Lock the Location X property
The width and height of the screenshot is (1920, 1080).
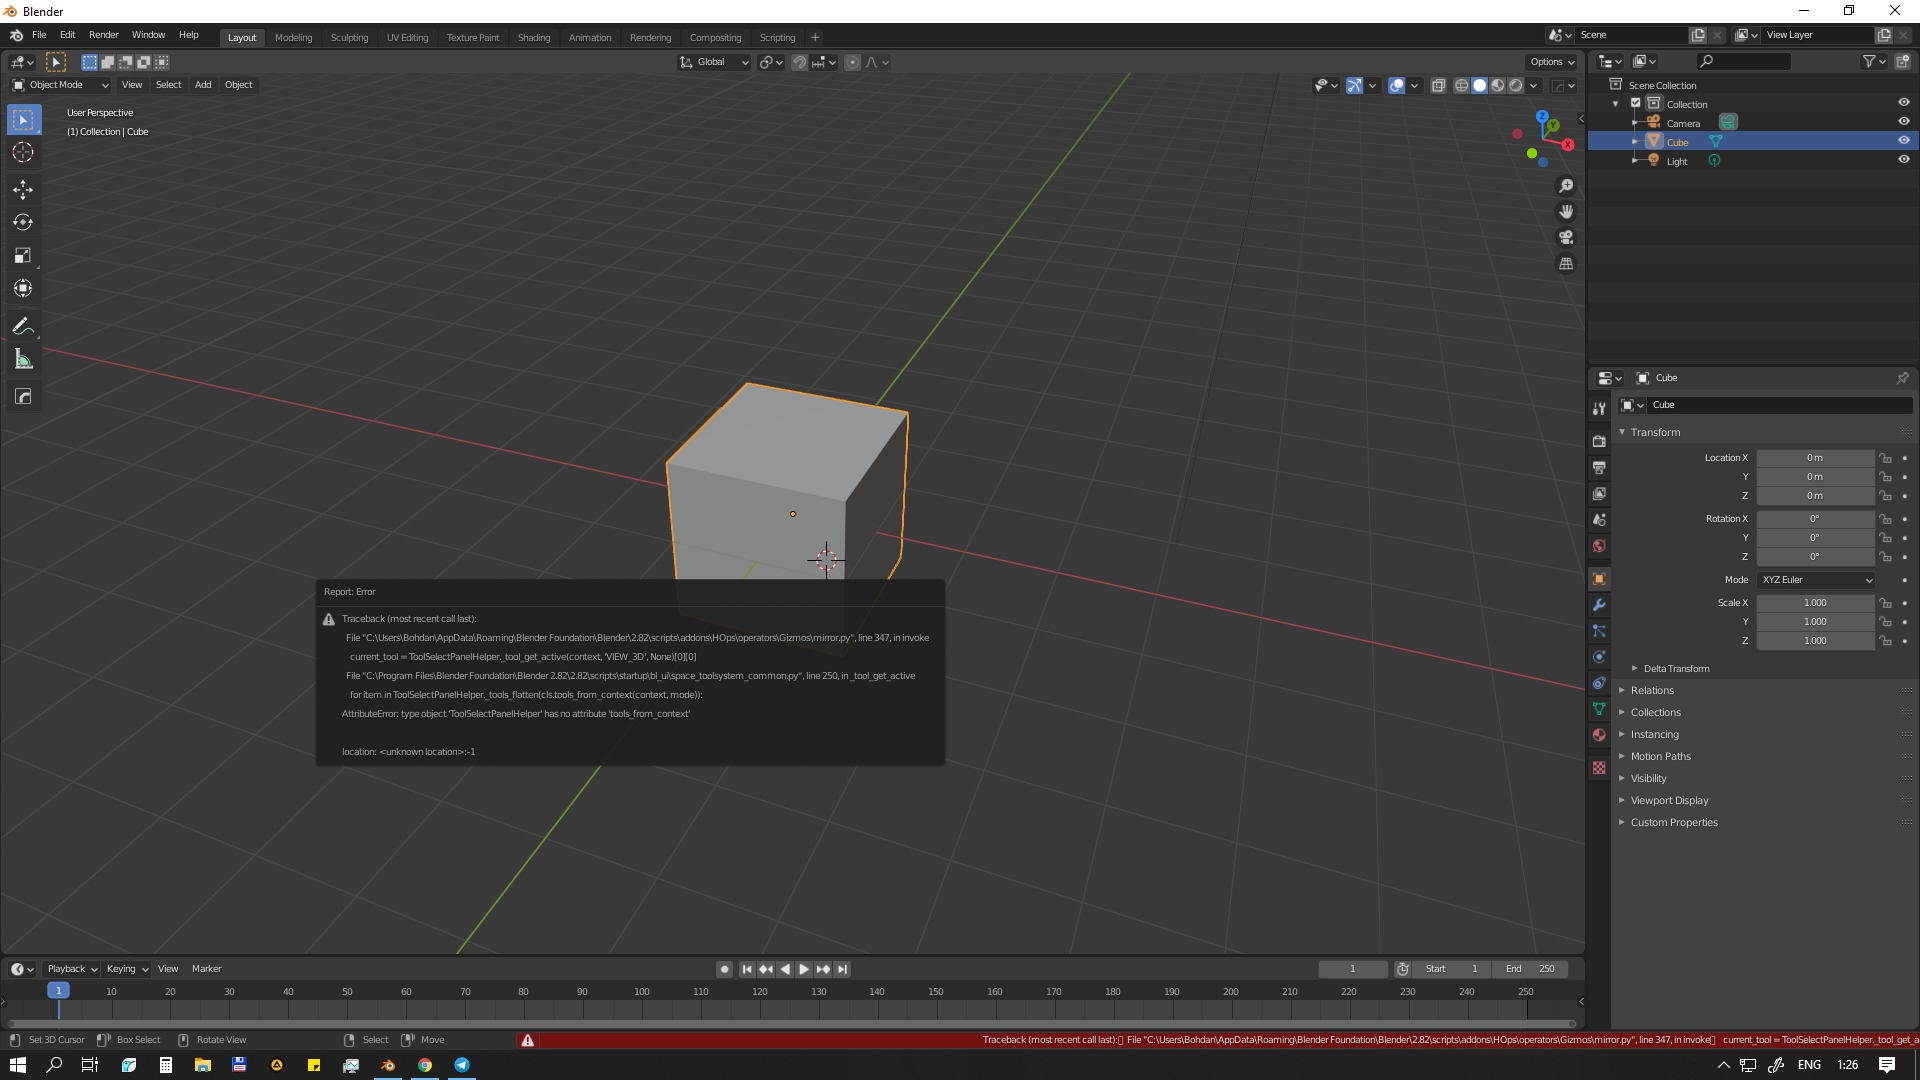(1885, 458)
